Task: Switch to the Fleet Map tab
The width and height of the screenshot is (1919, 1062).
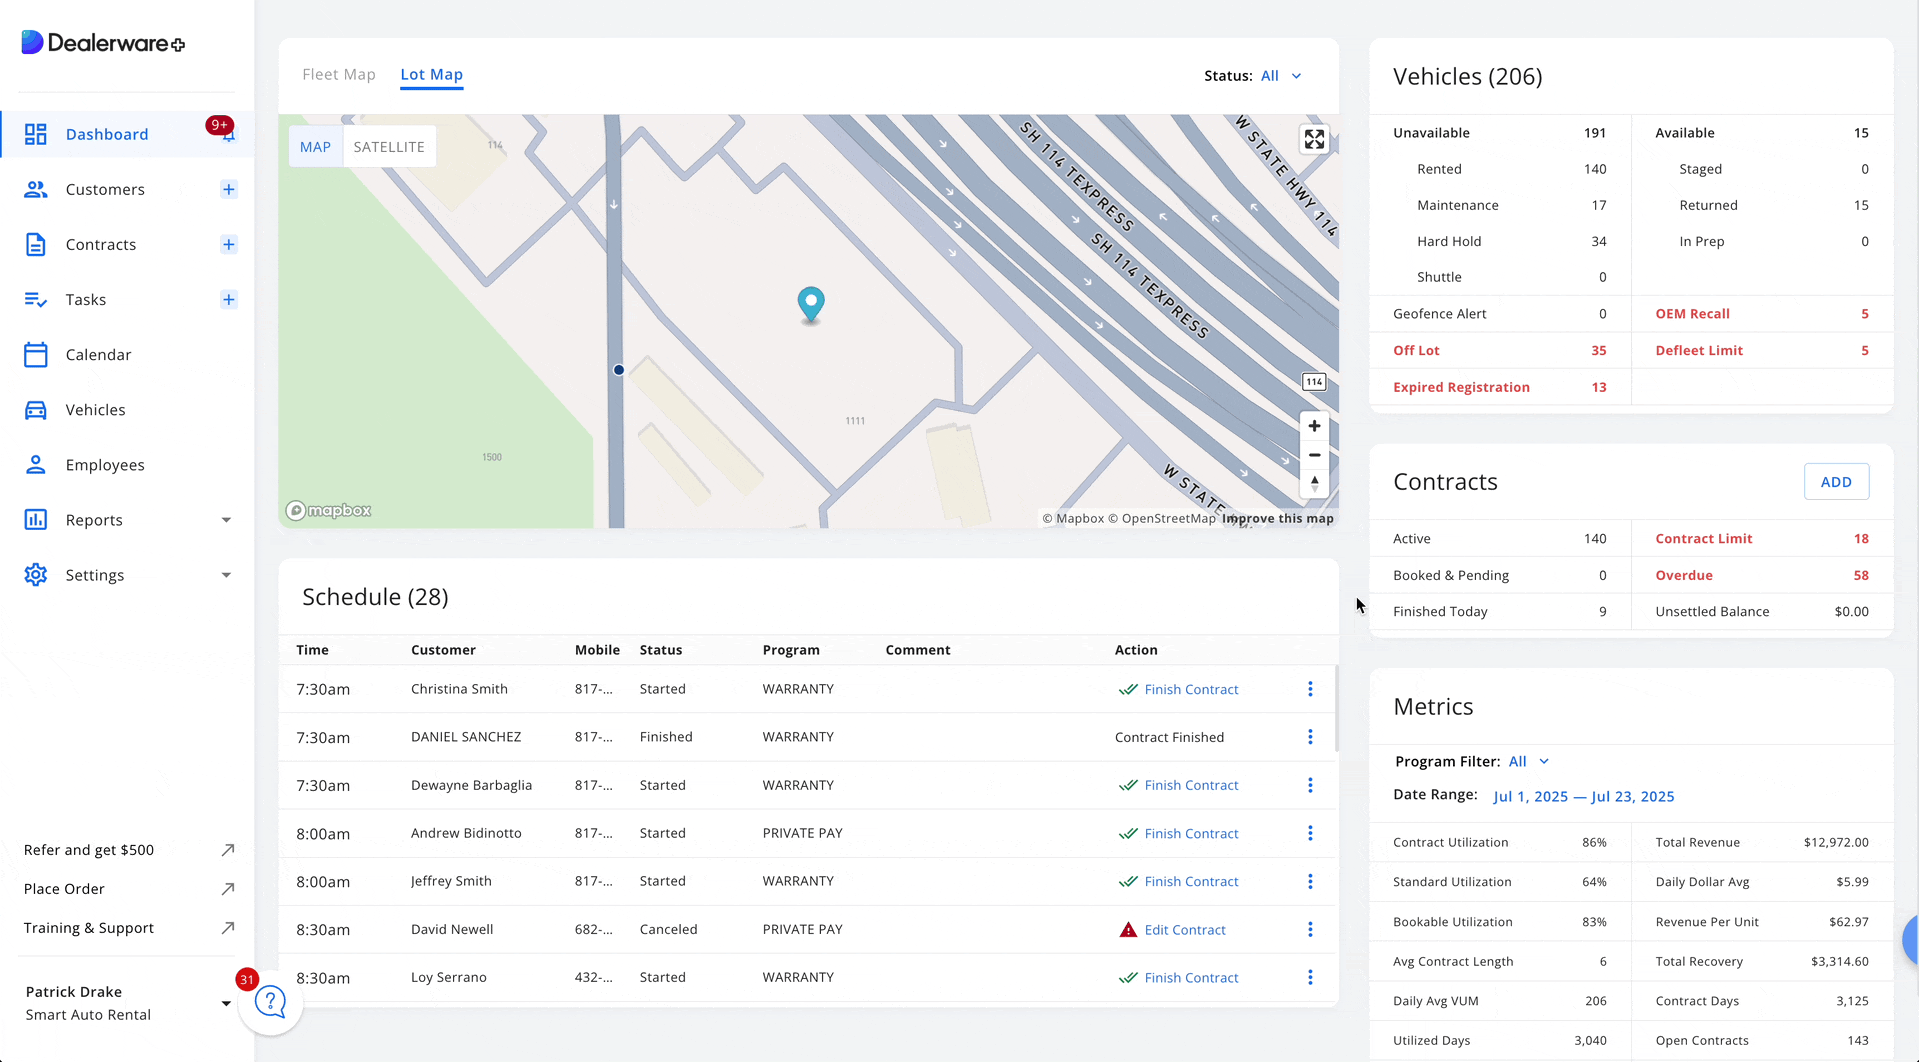Action: (x=339, y=74)
